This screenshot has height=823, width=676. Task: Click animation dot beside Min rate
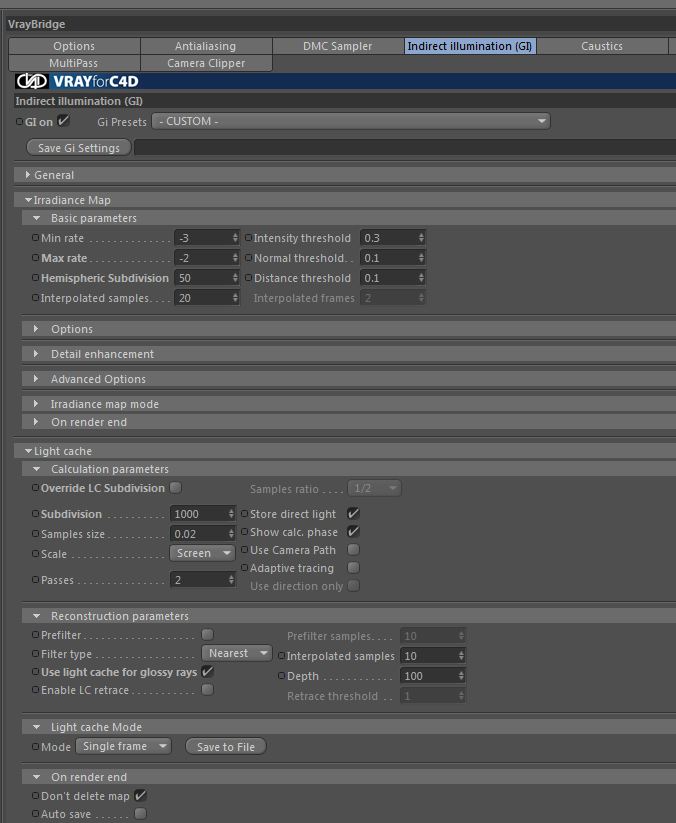click(x=36, y=238)
